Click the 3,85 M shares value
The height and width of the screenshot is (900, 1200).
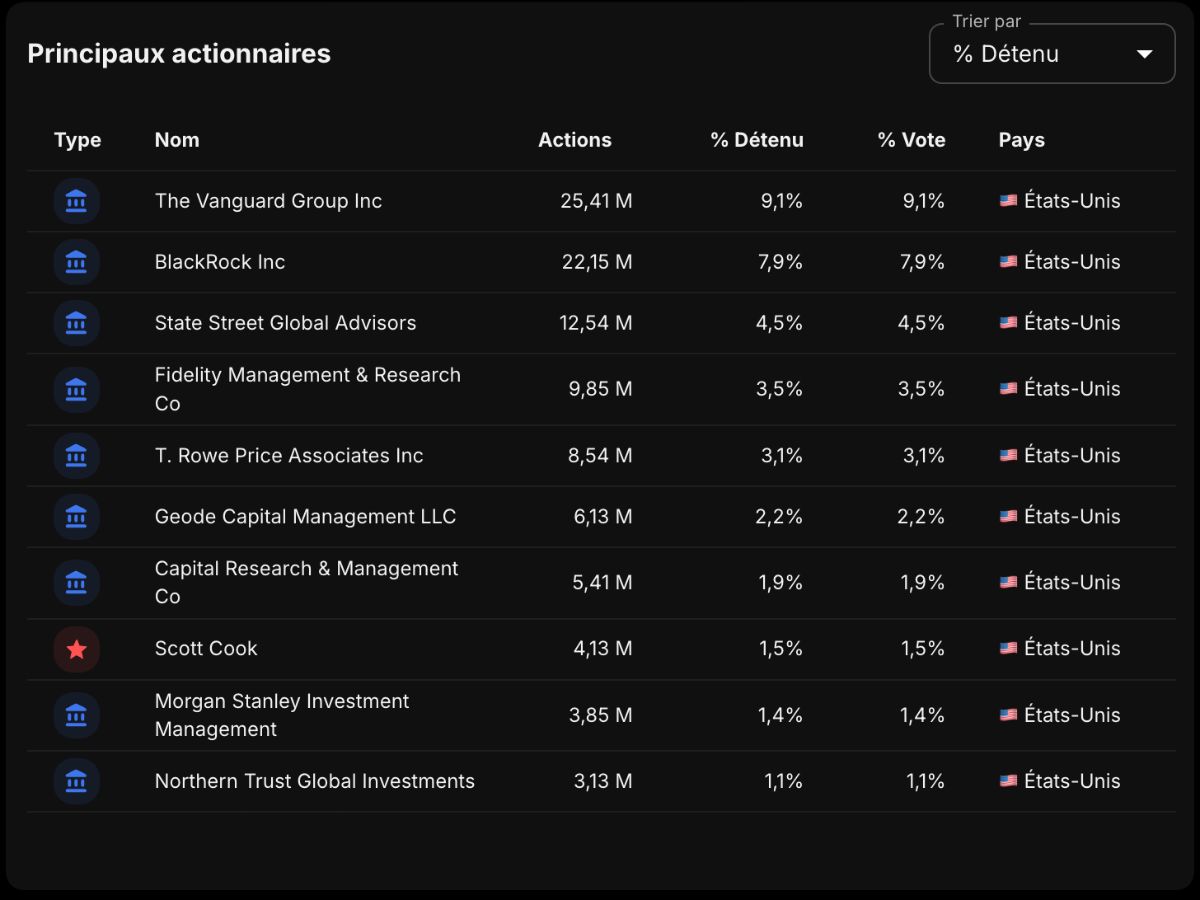tap(602, 715)
